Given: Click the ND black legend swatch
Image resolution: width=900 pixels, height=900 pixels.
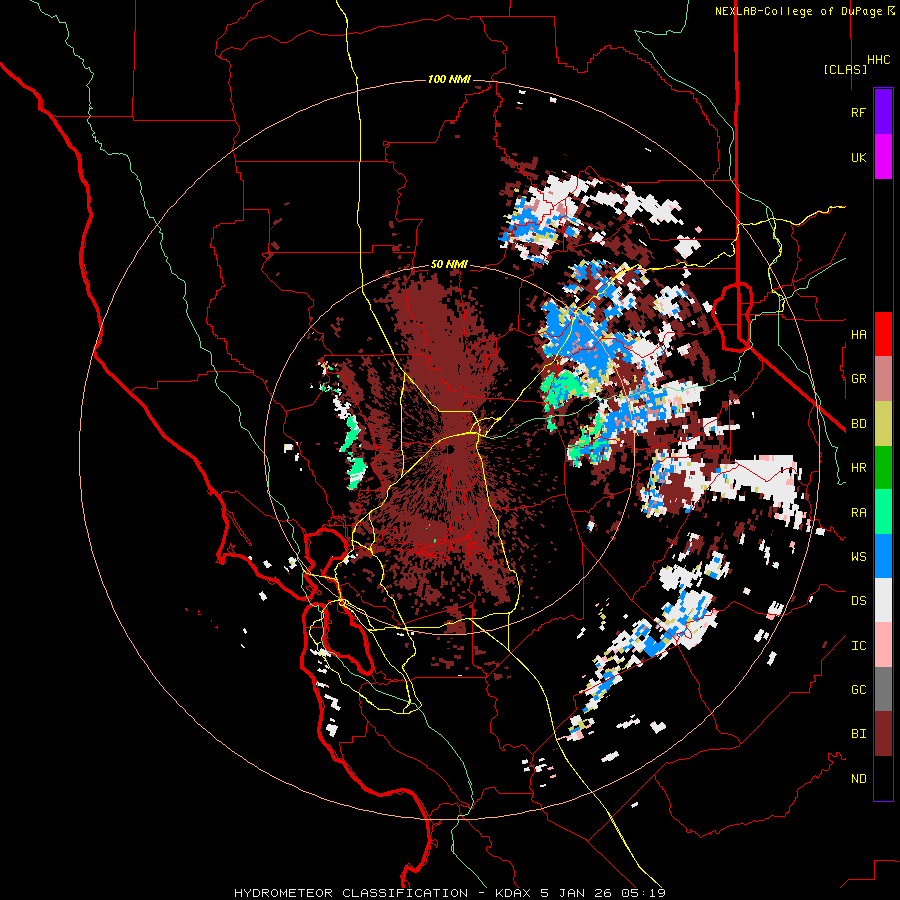Looking at the screenshot, I should click(883, 778).
